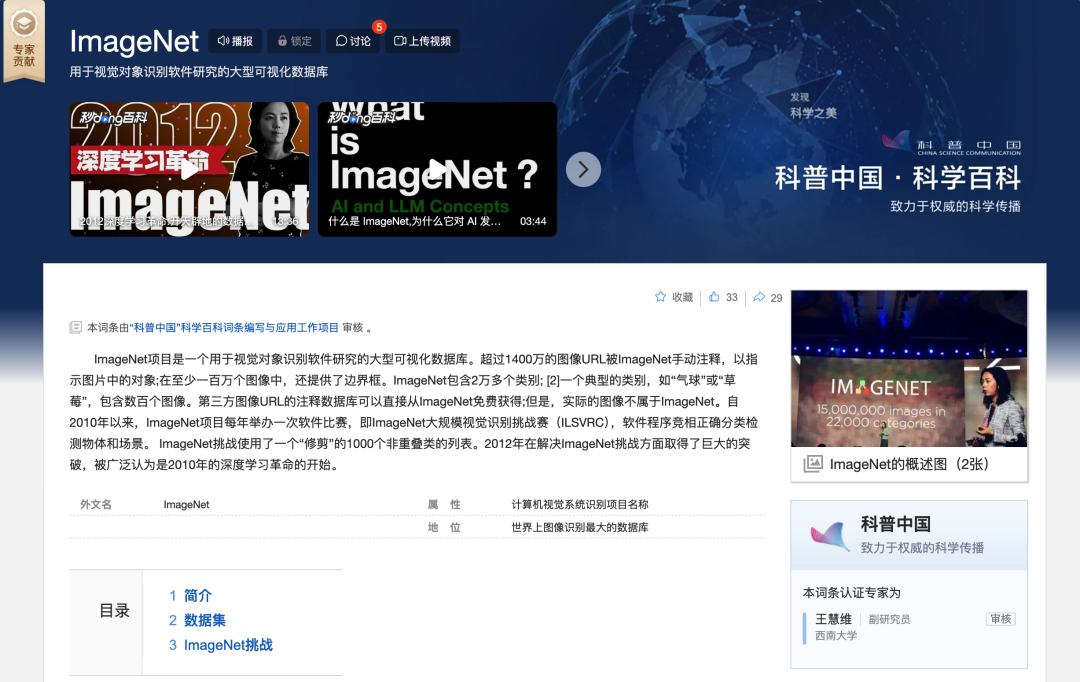Click the 科普中国 logo in sidebar card
Viewport: 1080px width, 682px height.
click(x=830, y=536)
